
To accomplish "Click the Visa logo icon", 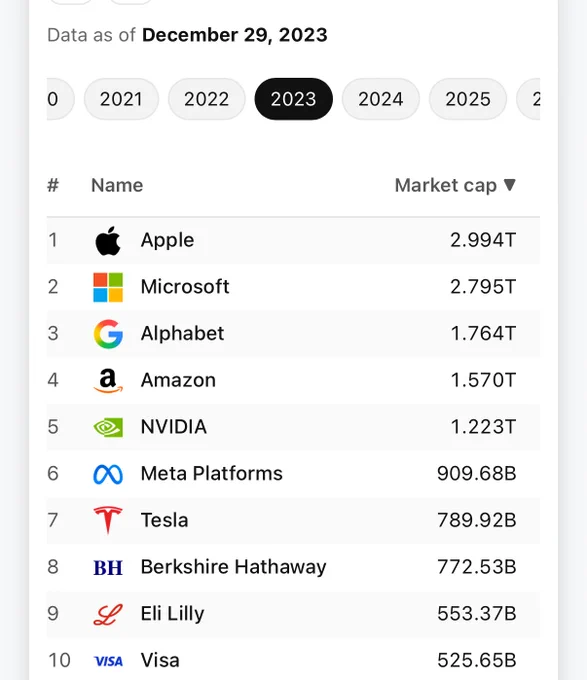I will coord(108,661).
